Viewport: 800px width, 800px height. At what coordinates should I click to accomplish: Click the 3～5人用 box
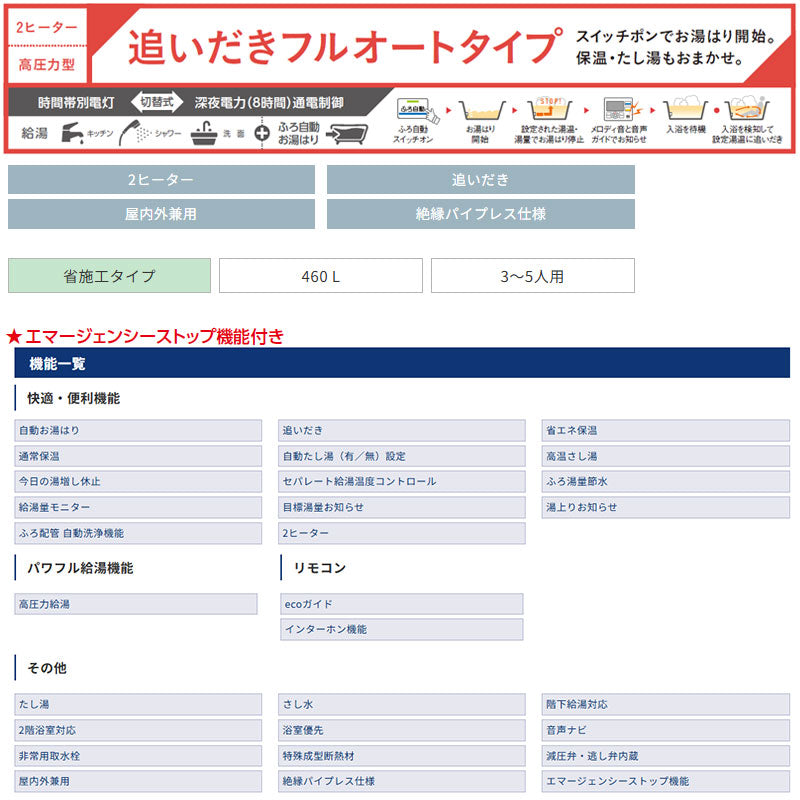point(533,276)
